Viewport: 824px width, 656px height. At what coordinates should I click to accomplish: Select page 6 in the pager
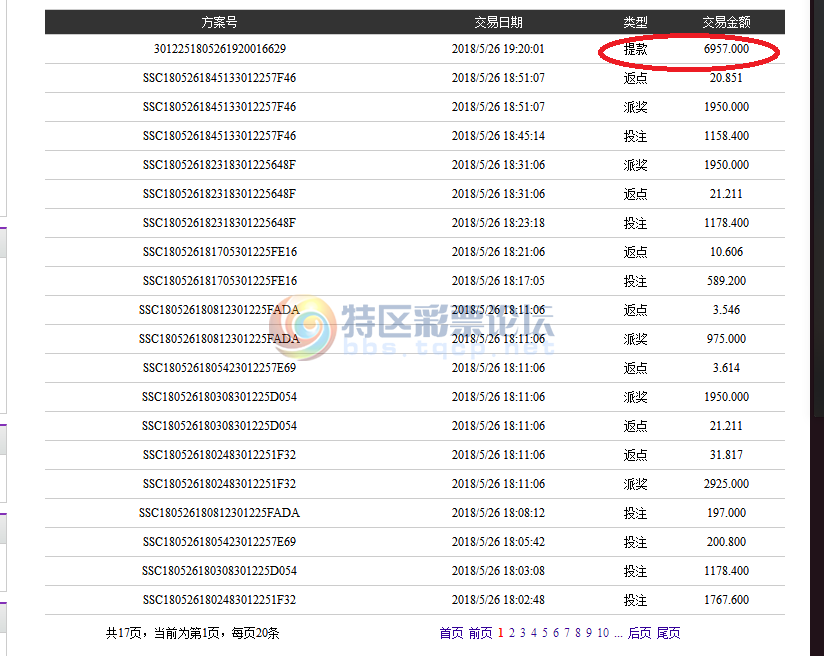555,633
